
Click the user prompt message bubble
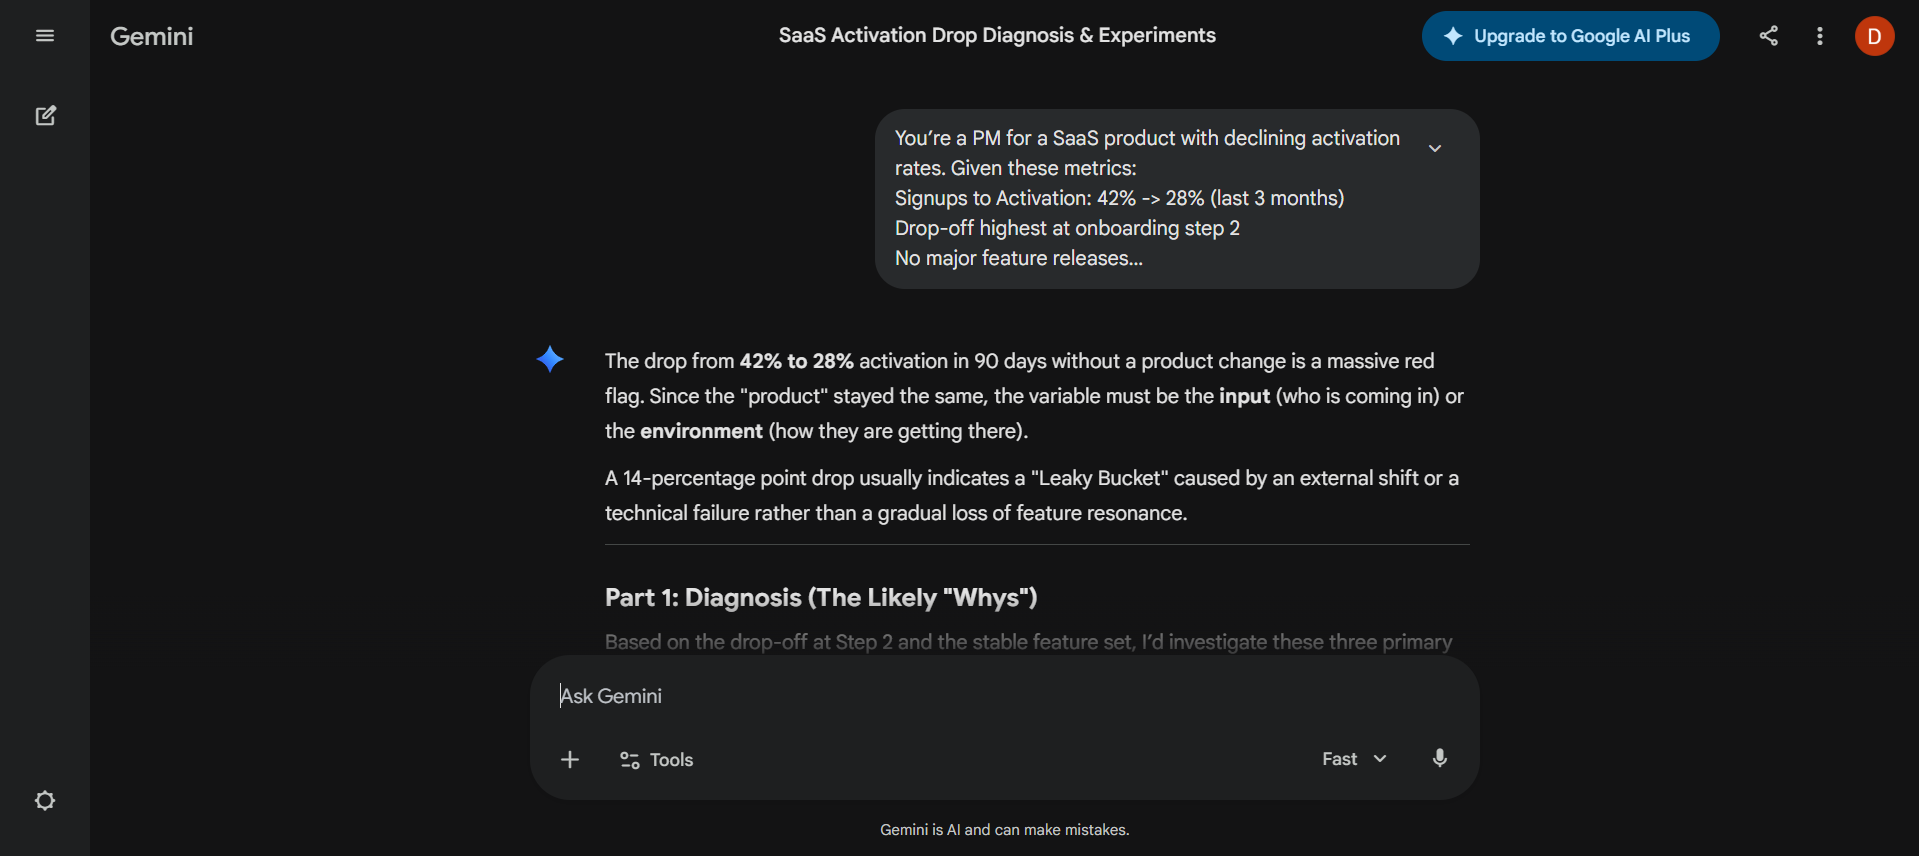(1177, 199)
